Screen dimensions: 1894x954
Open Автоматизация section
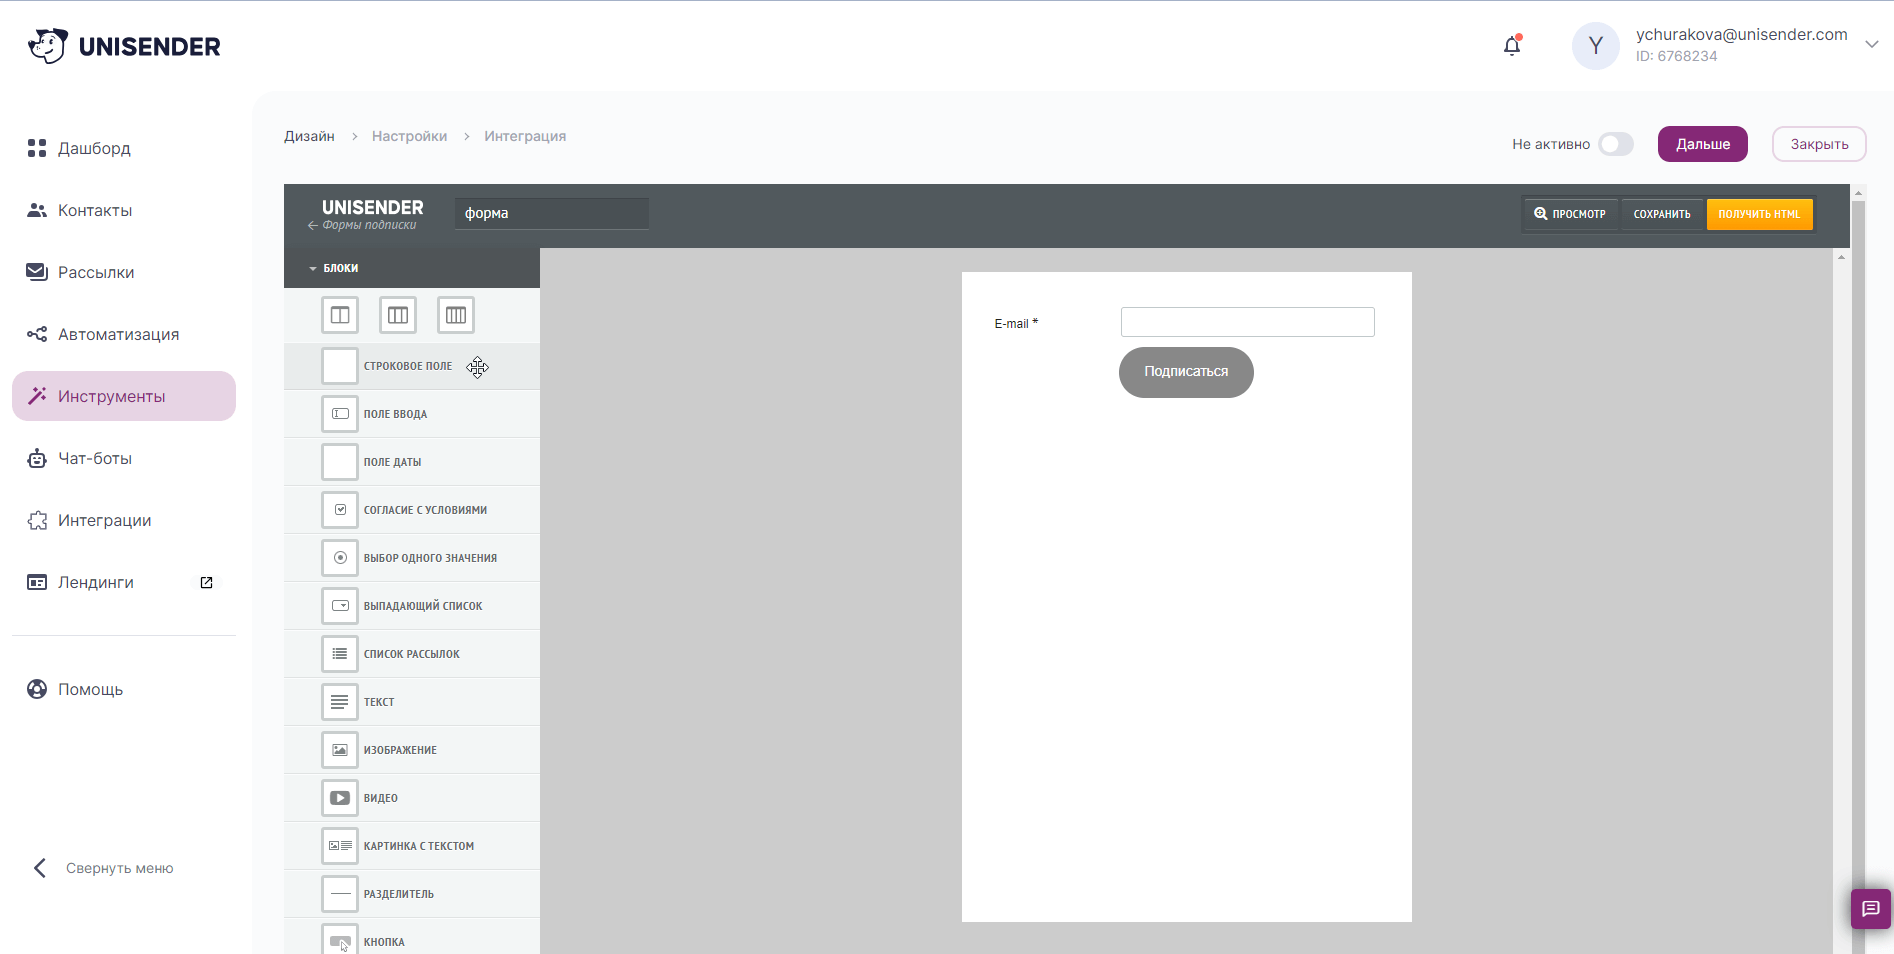tap(124, 334)
